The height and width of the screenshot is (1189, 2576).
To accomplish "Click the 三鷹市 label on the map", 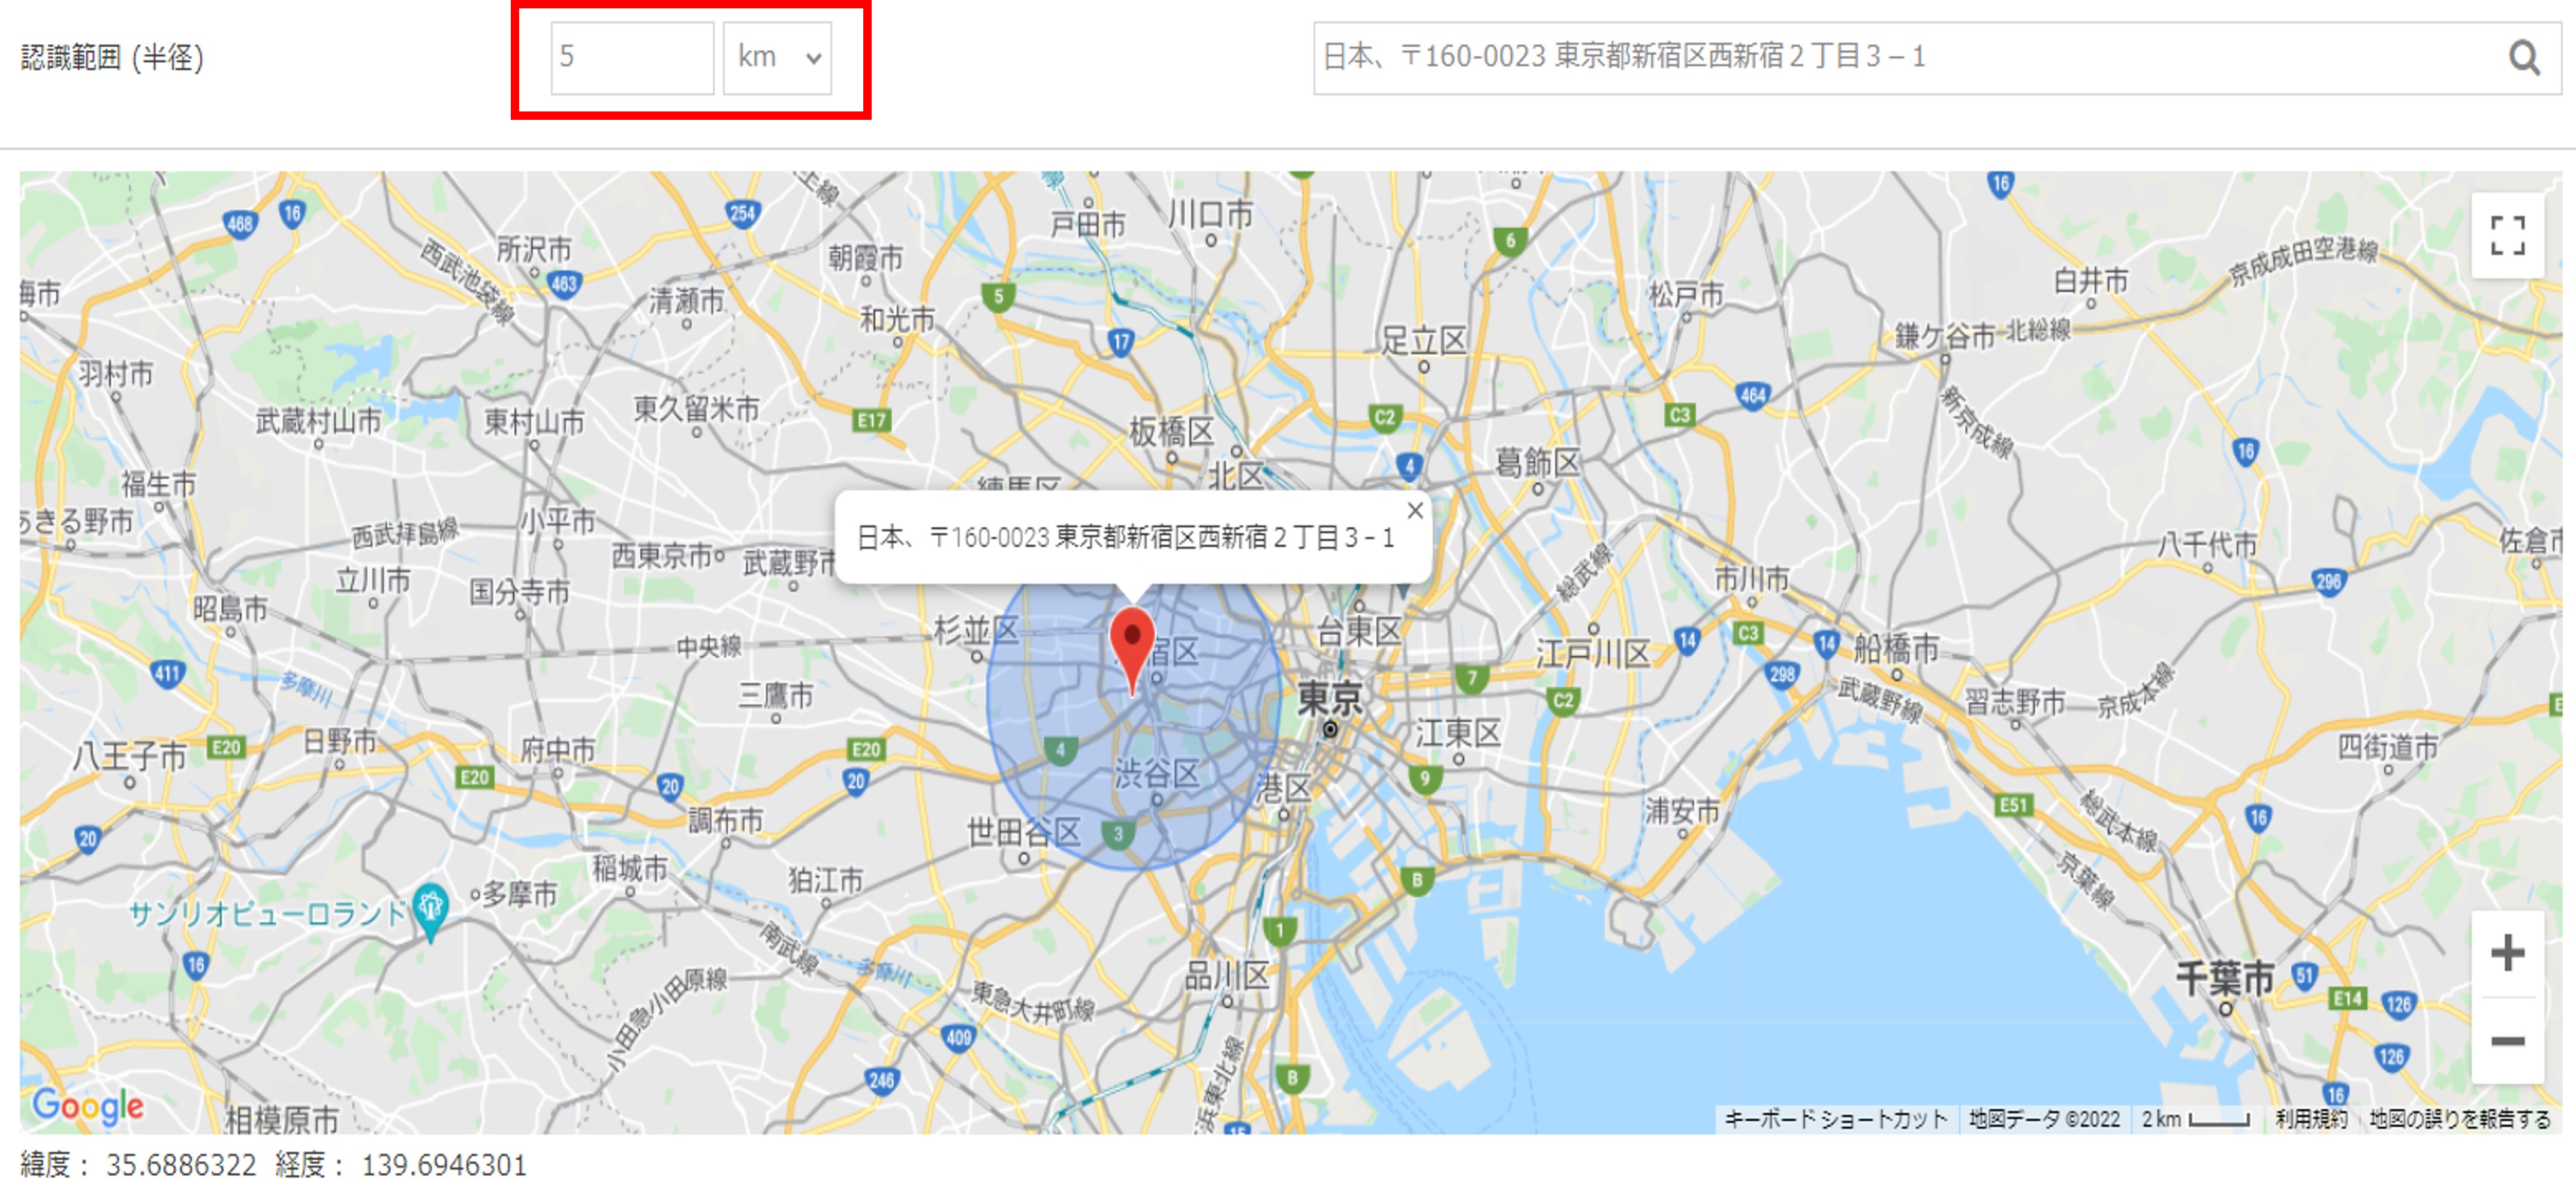I will point(776,695).
